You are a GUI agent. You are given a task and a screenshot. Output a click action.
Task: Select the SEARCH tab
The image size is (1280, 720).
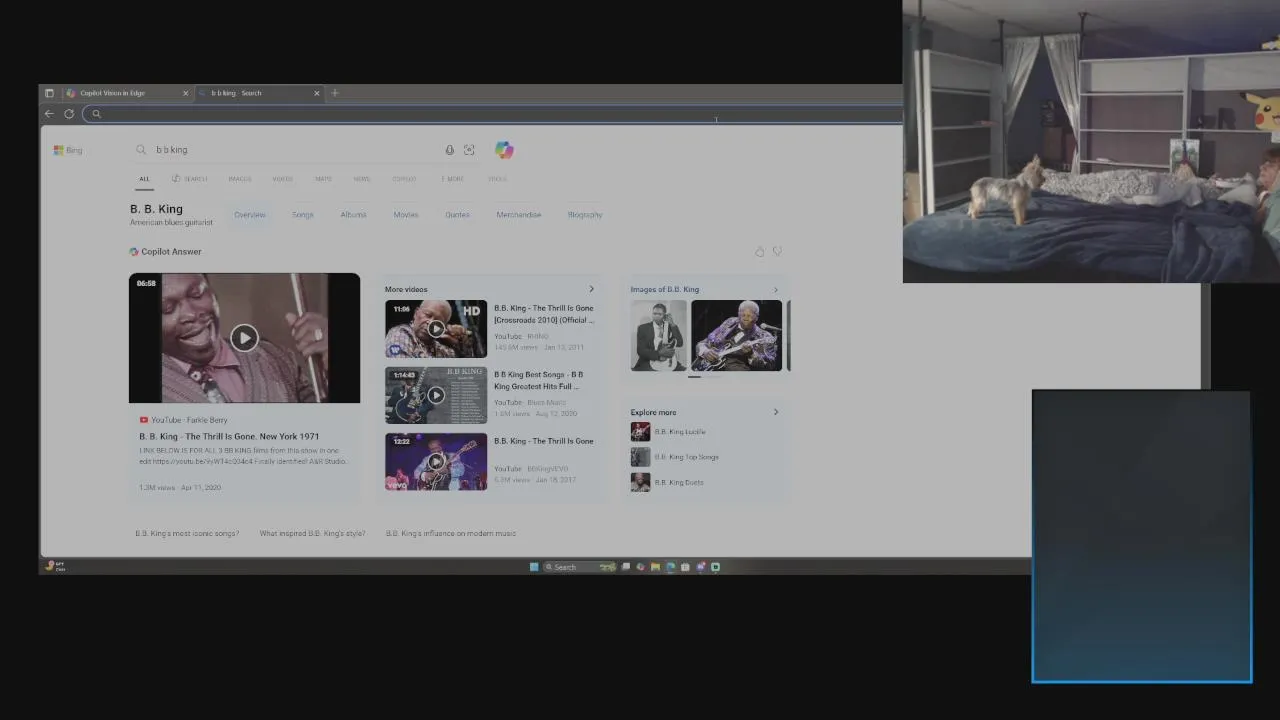pos(190,179)
